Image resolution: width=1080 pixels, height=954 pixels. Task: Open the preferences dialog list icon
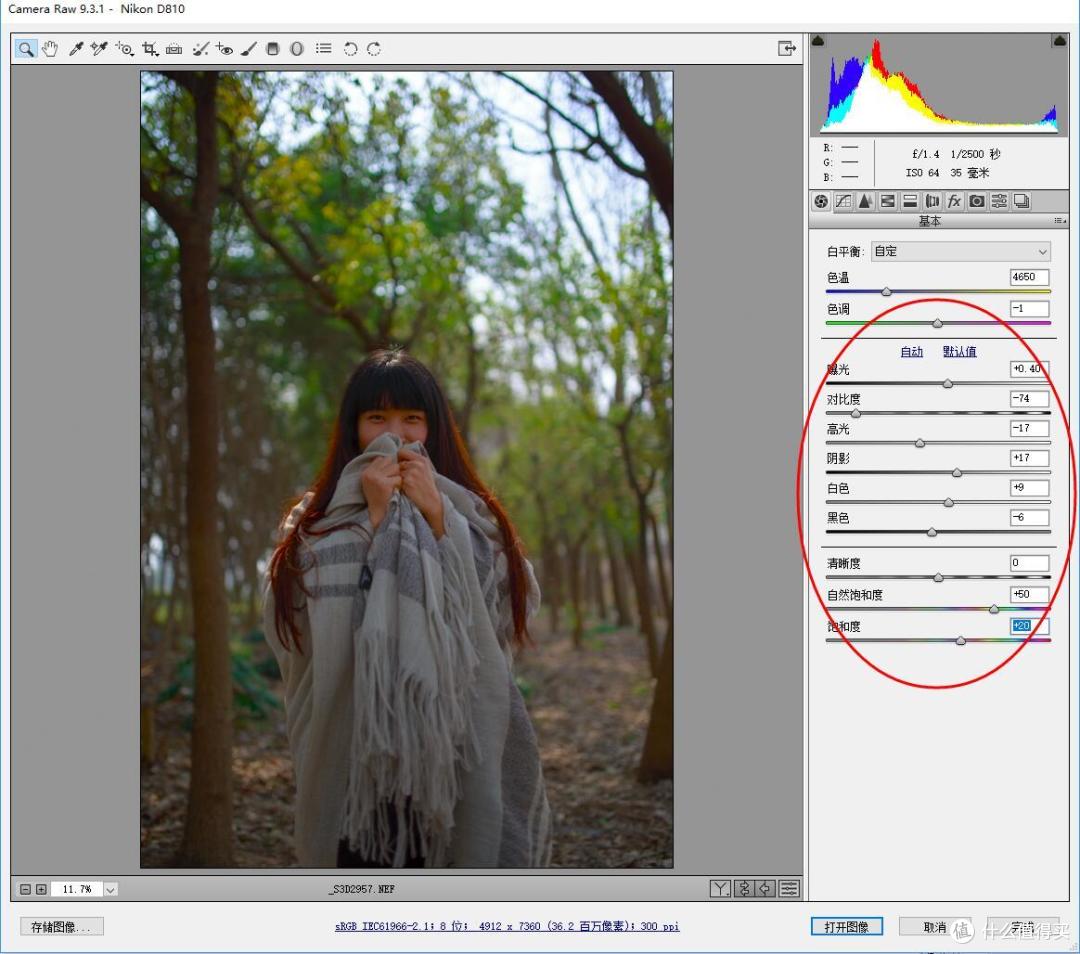tap(324, 48)
